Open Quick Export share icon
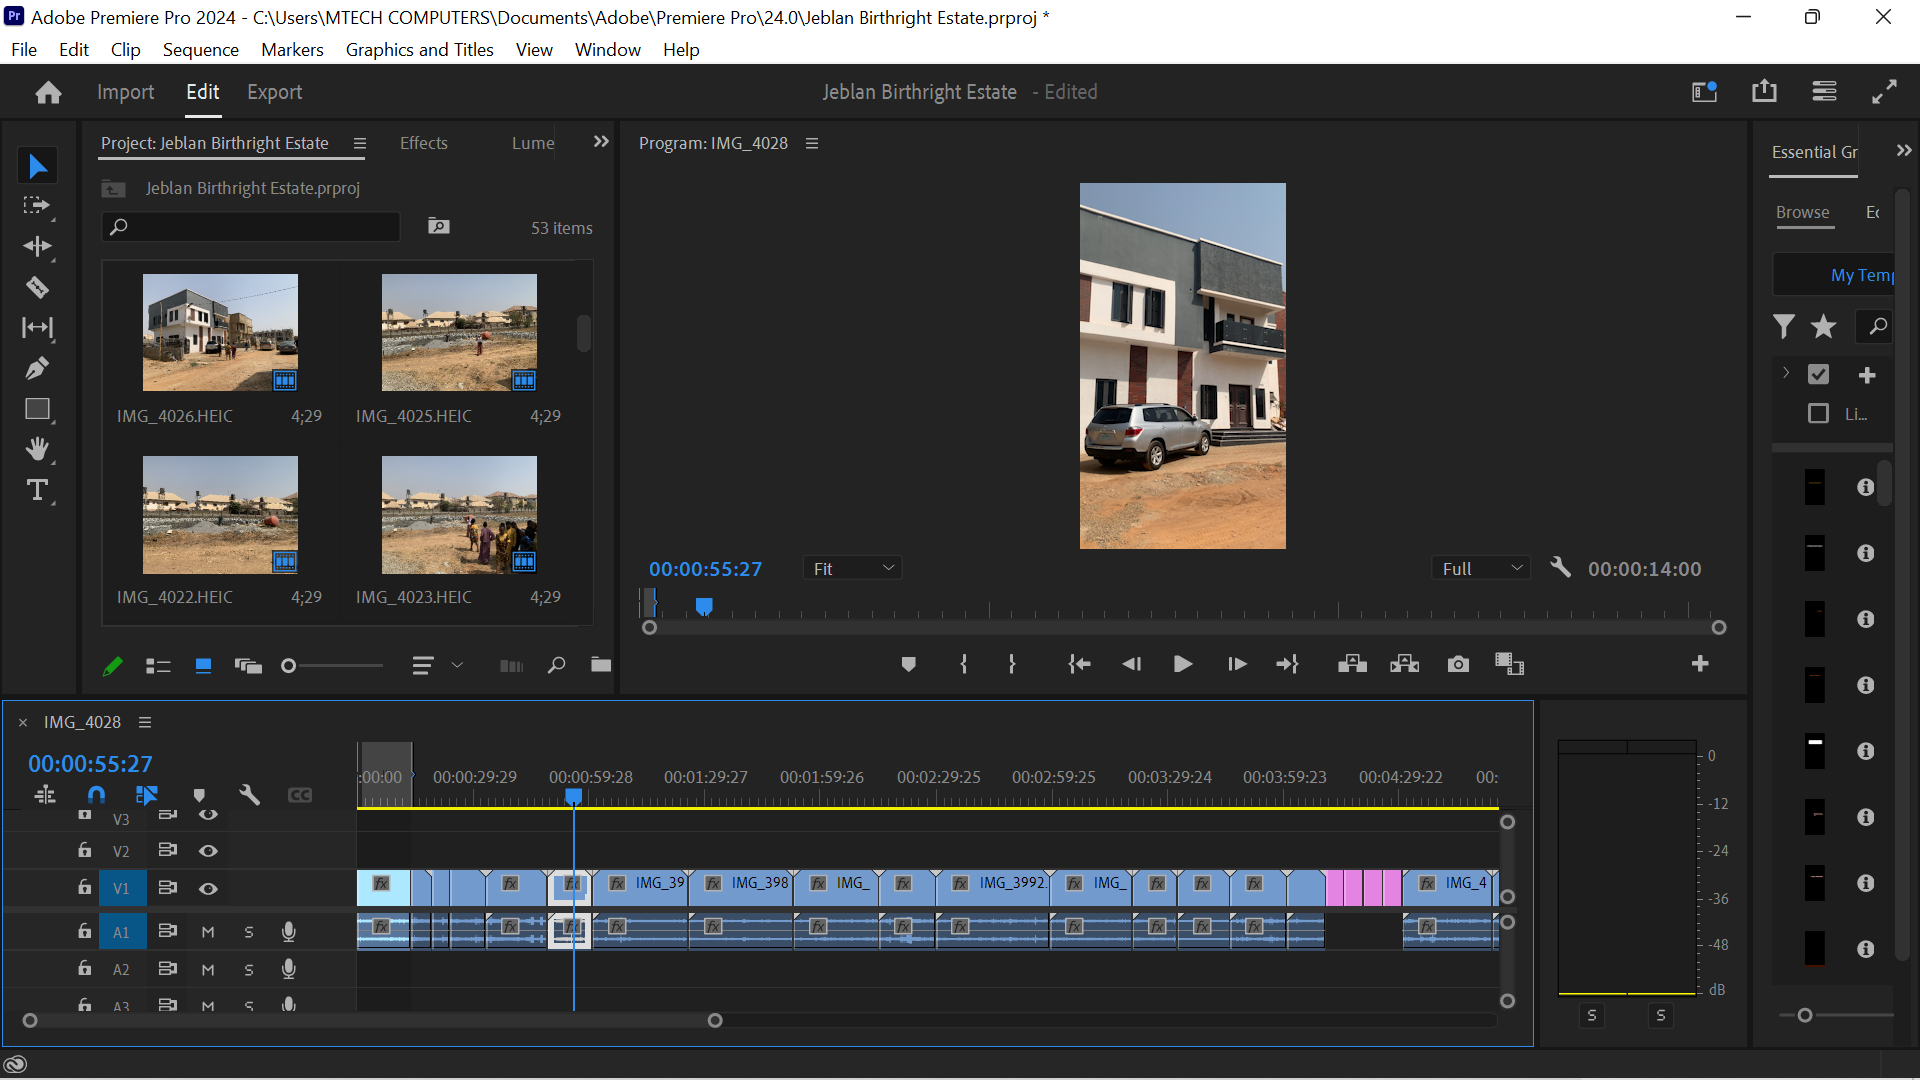This screenshot has height=1080, width=1920. 1764,92
